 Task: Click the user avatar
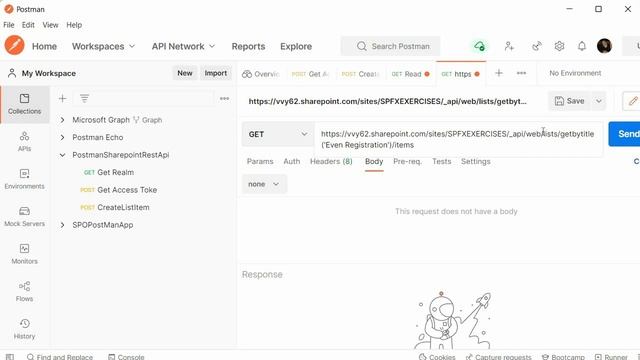(604, 46)
